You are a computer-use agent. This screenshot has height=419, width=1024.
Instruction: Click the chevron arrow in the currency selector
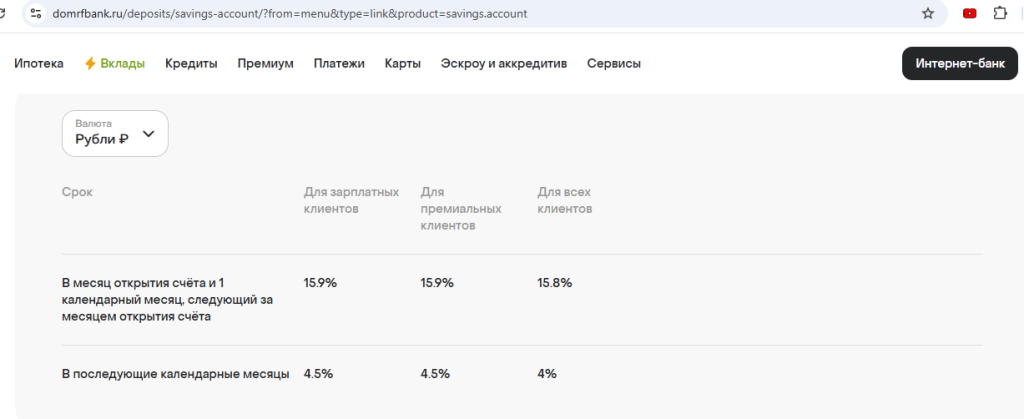pos(149,133)
